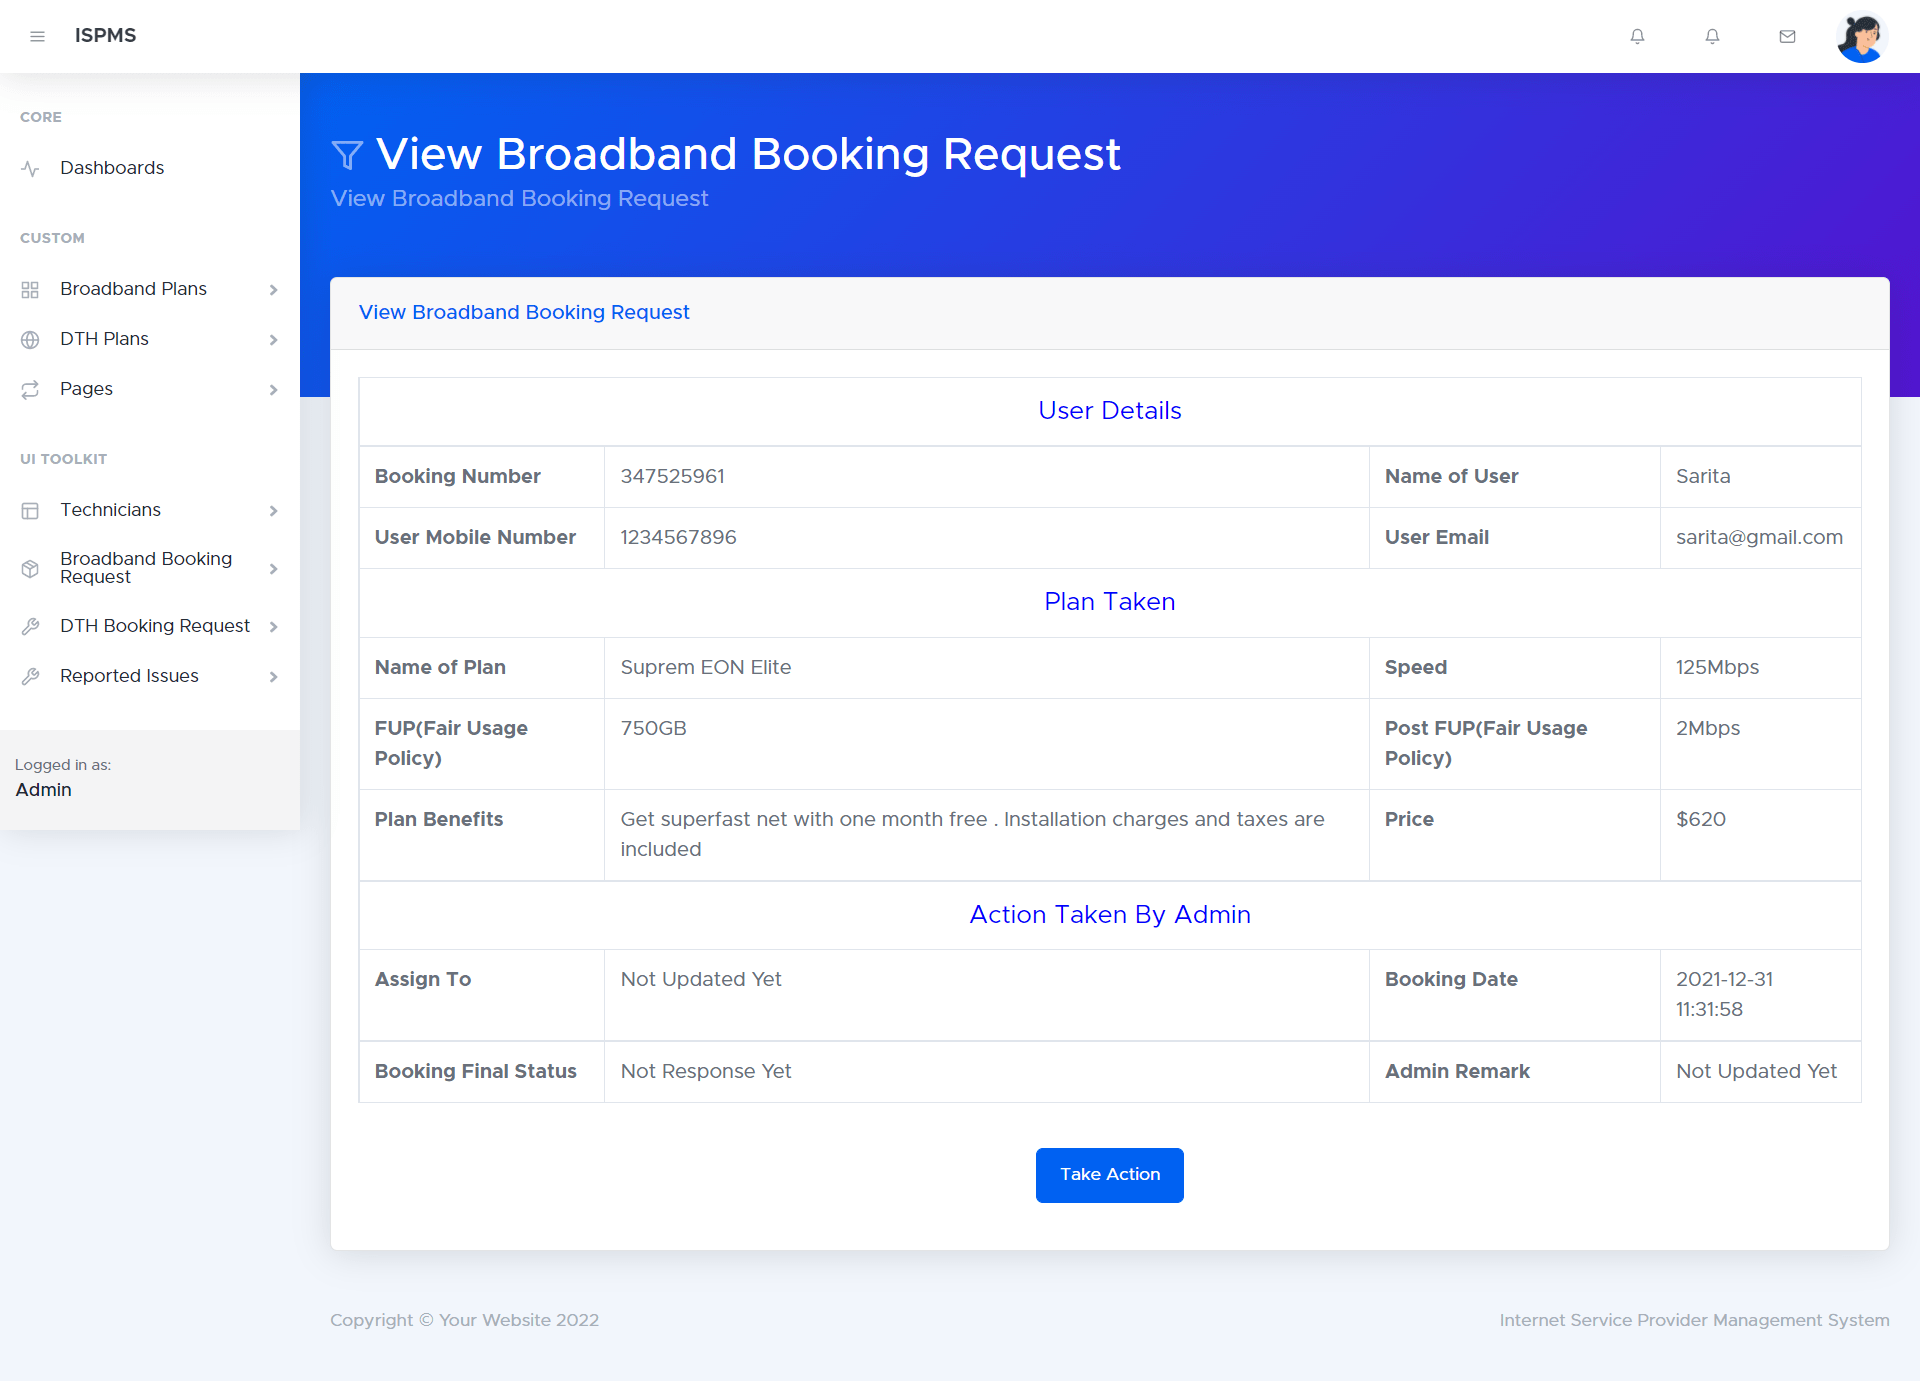1920x1381 pixels.
Task: Toggle the hamburger sidebar menu icon
Action: 38,37
